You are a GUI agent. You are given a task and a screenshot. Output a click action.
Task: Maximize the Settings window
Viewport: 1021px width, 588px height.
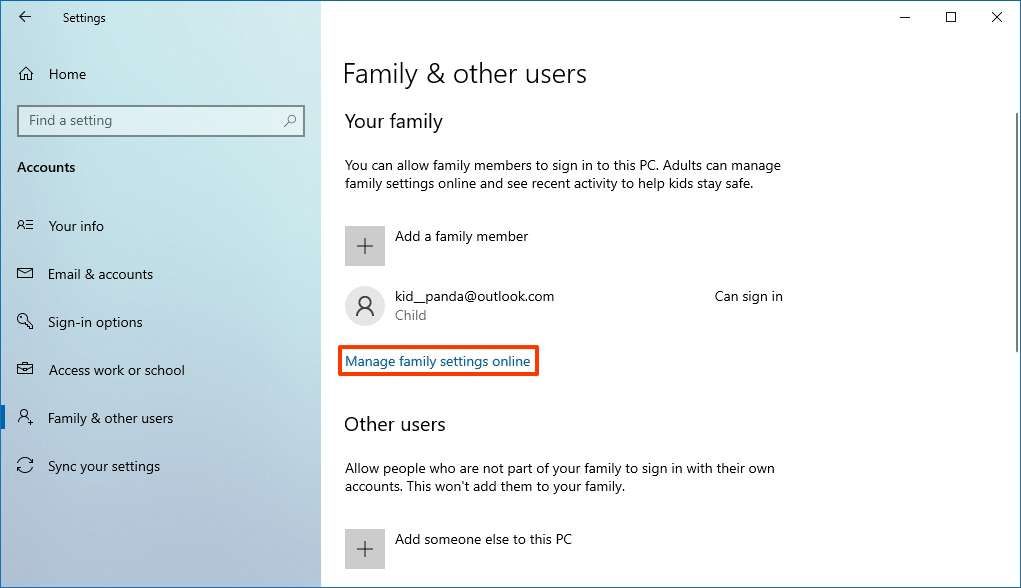pos(950,17)
